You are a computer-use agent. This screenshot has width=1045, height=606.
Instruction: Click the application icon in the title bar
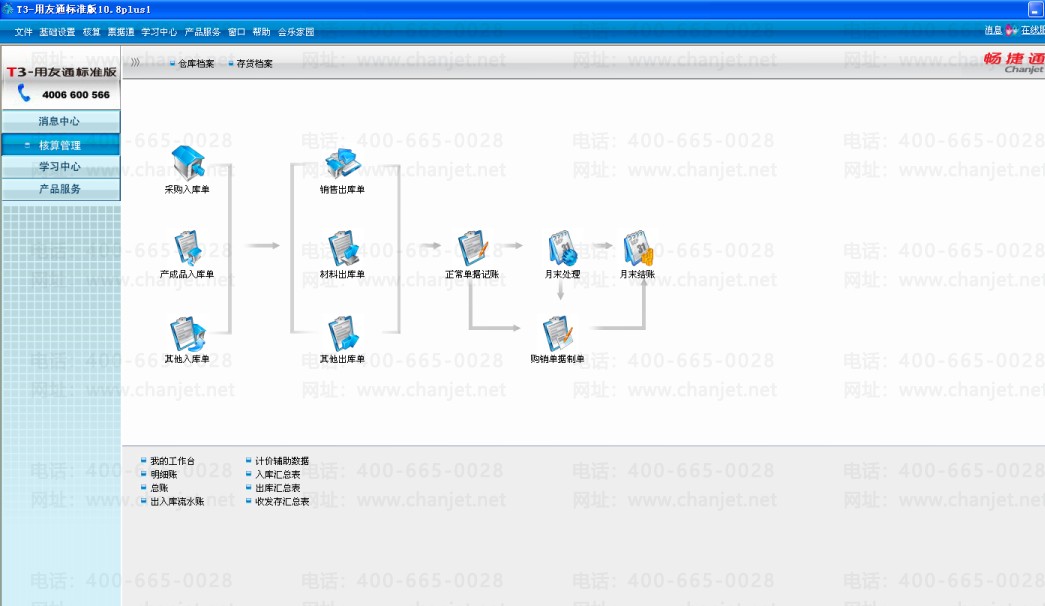(x=7, y=9)
